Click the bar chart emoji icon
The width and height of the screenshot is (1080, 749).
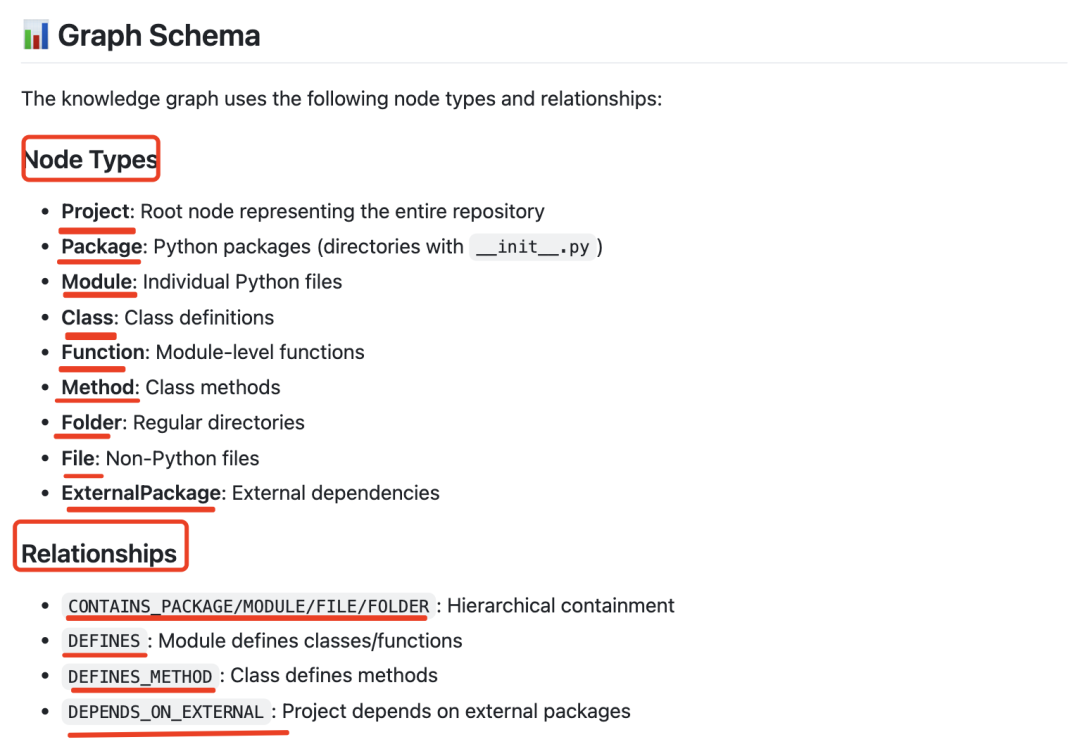point(36,35)
